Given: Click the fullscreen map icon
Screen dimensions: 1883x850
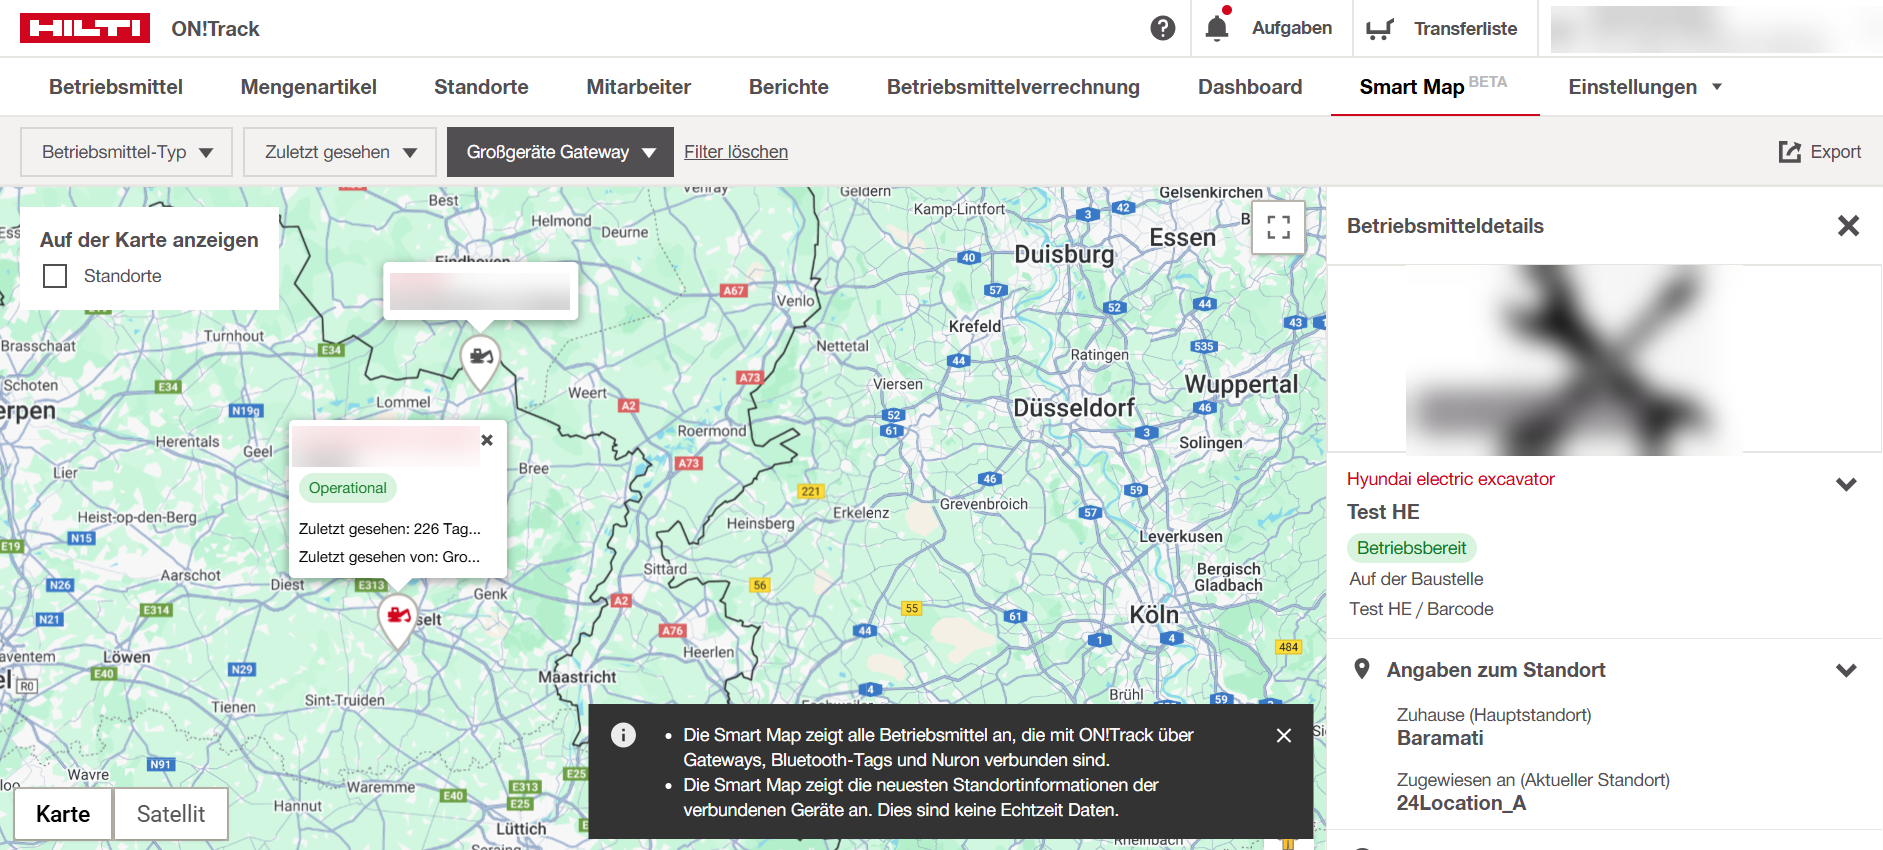Looking at the screenshot, I should click(1278, 227).
